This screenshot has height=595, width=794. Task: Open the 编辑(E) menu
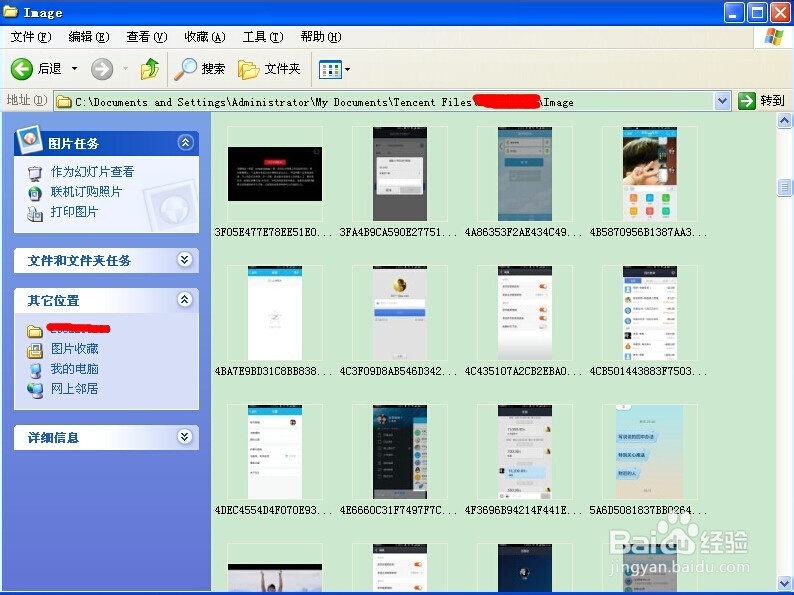click(89, 37)
